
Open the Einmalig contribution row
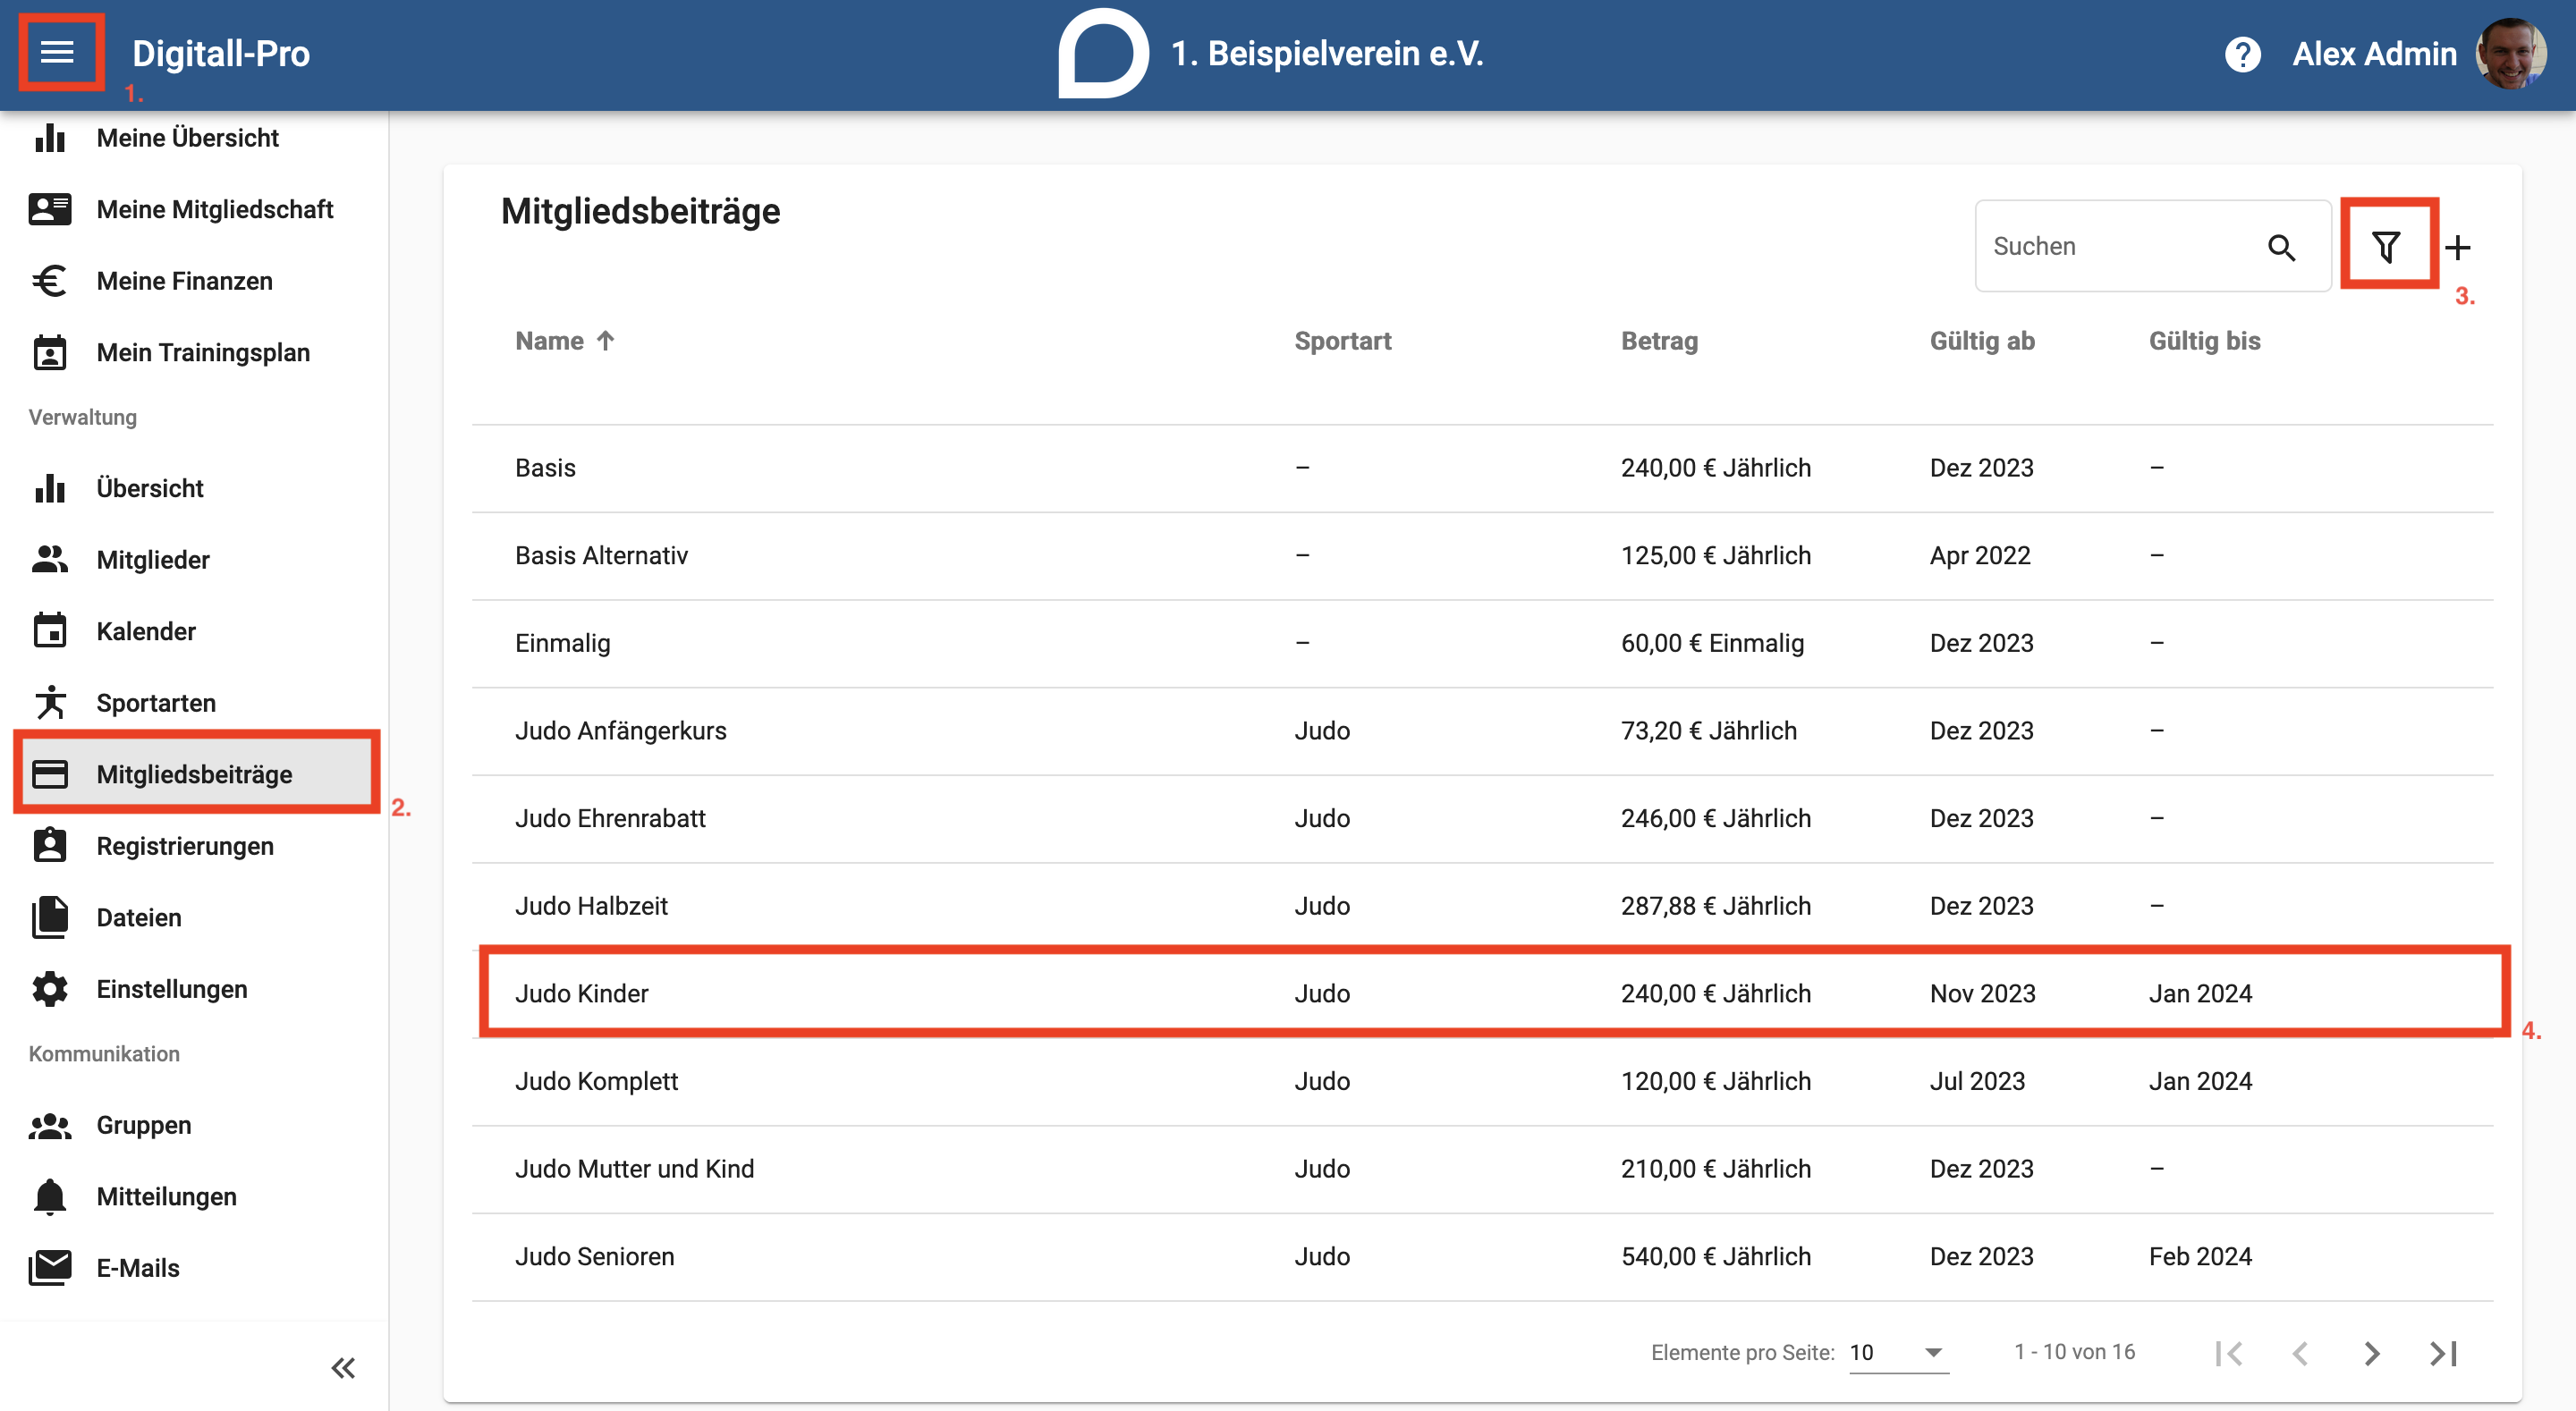[x=1482, y=643]
